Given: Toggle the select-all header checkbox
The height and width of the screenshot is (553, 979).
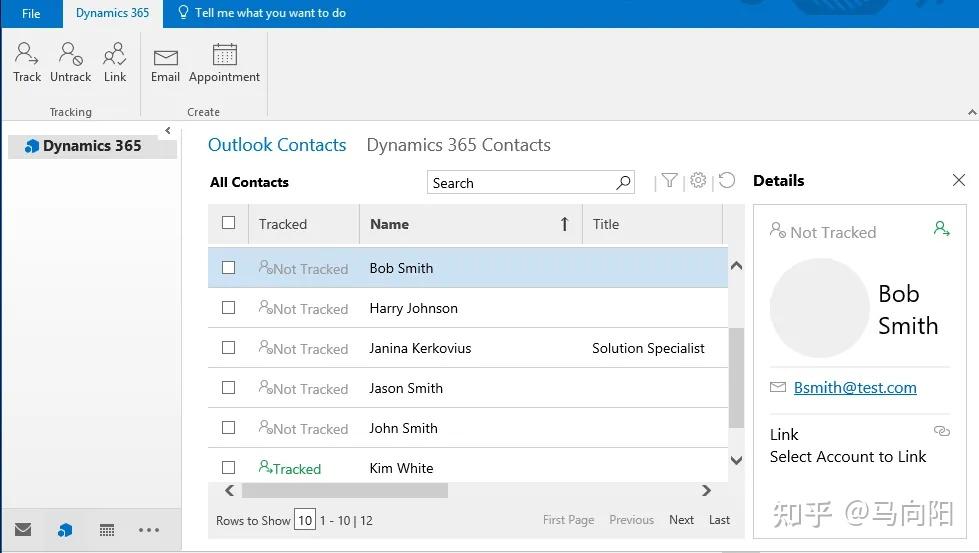Looking at the screenshot, I should coord(228,223).
